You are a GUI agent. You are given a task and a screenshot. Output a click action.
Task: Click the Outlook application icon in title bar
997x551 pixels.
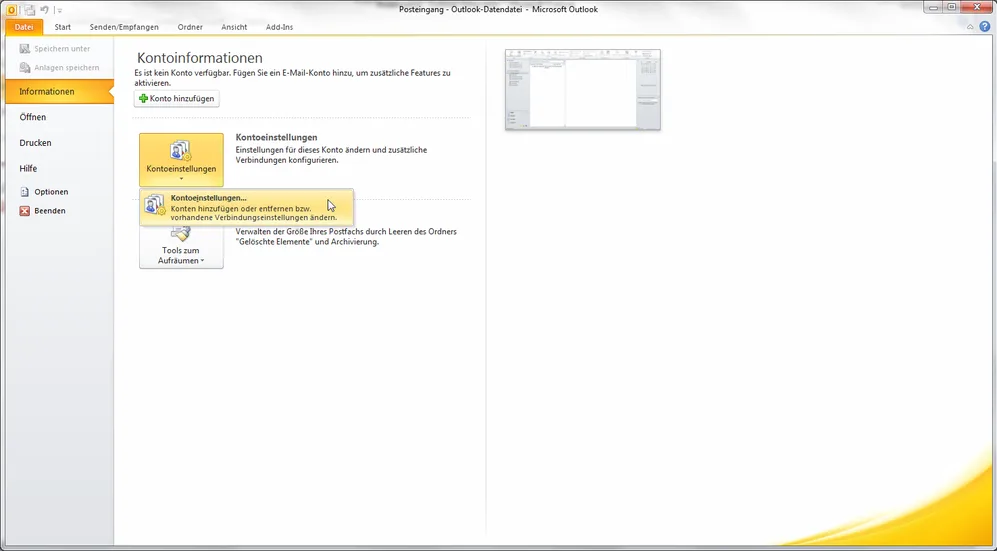pyautogui.click(x=11, y=9)
